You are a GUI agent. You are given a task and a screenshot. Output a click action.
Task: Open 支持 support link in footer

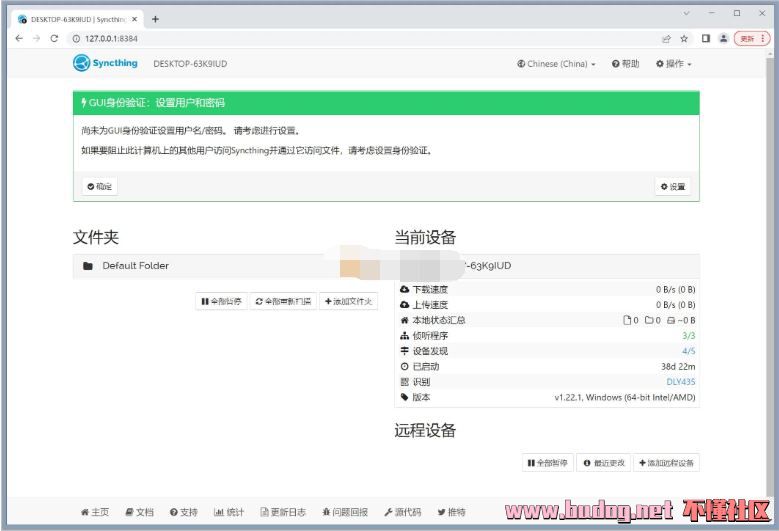tap(184, 512)
